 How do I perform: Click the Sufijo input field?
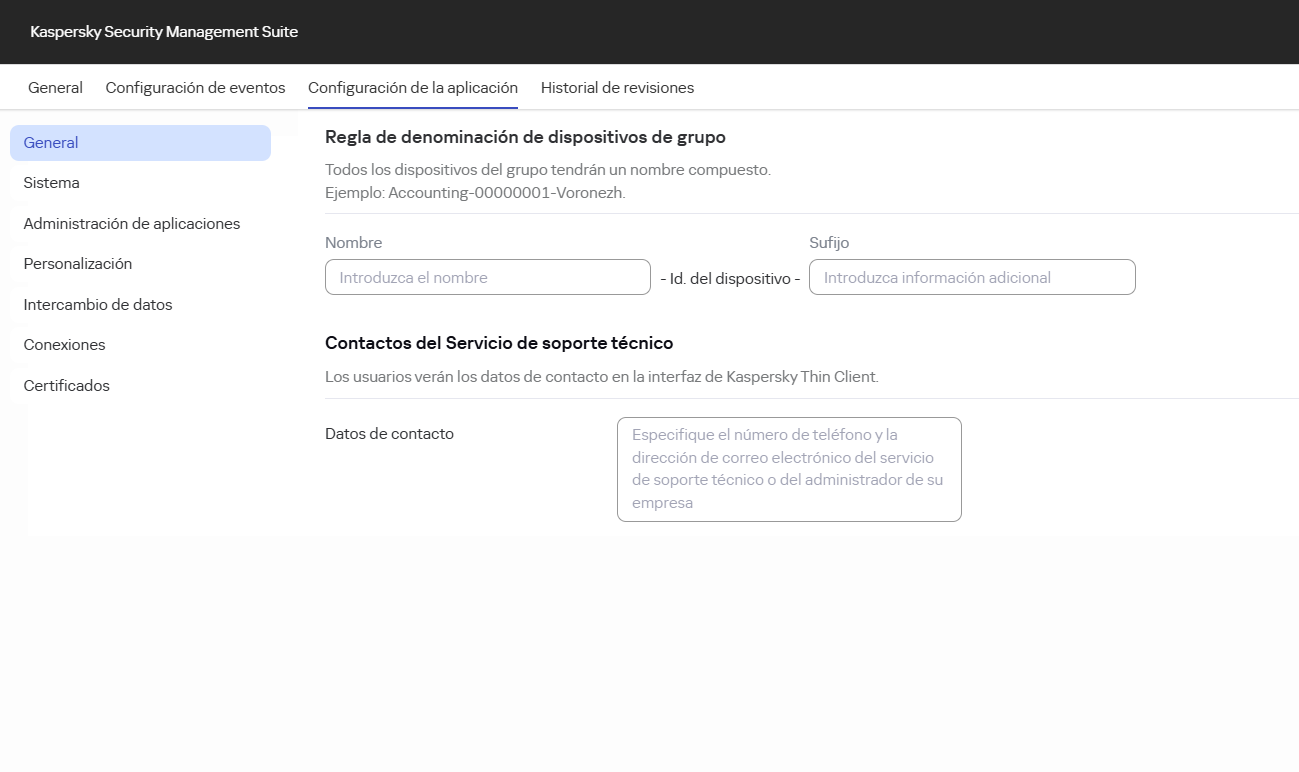coord(971,277)
